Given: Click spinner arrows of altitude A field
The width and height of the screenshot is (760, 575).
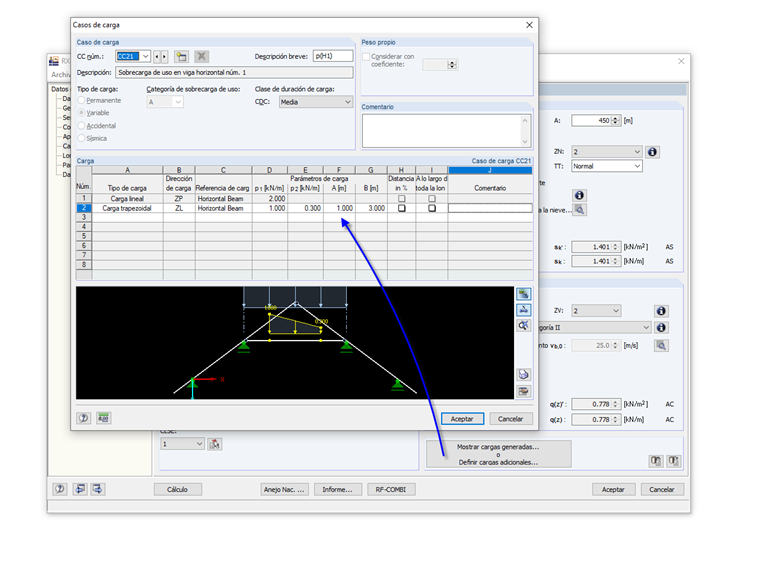Looking at the screenshot, I should point(616,121).
